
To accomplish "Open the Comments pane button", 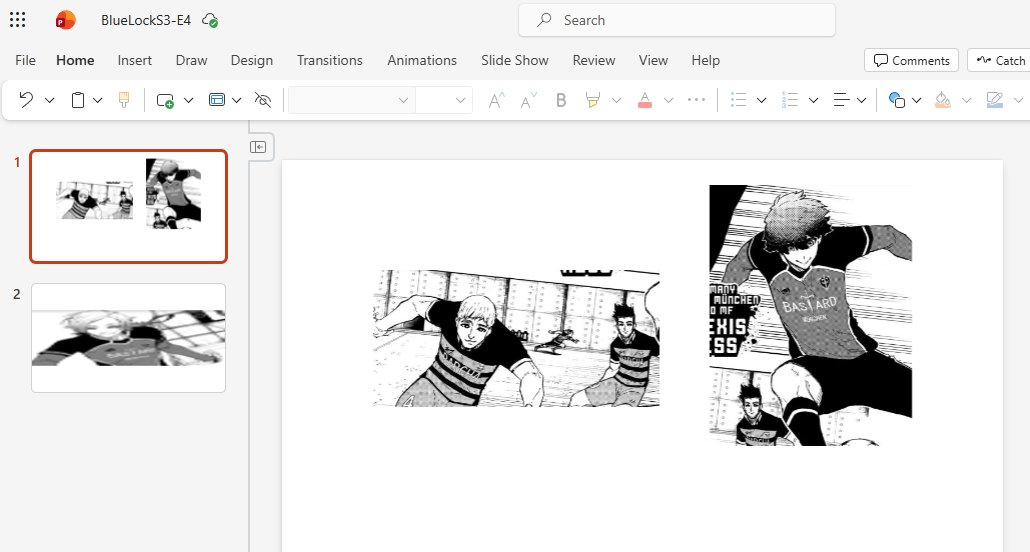I will tap(911, 60).
